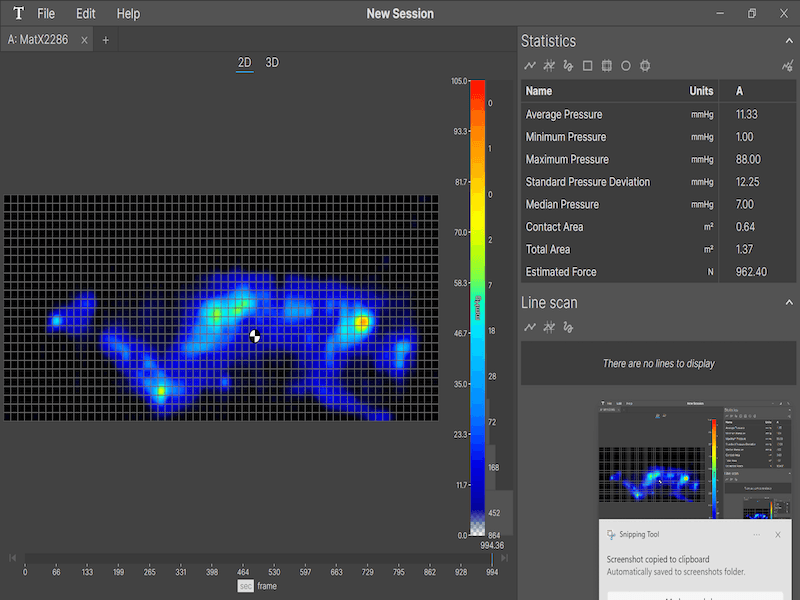Jump to first frame with skip-back button

(13, 558)
